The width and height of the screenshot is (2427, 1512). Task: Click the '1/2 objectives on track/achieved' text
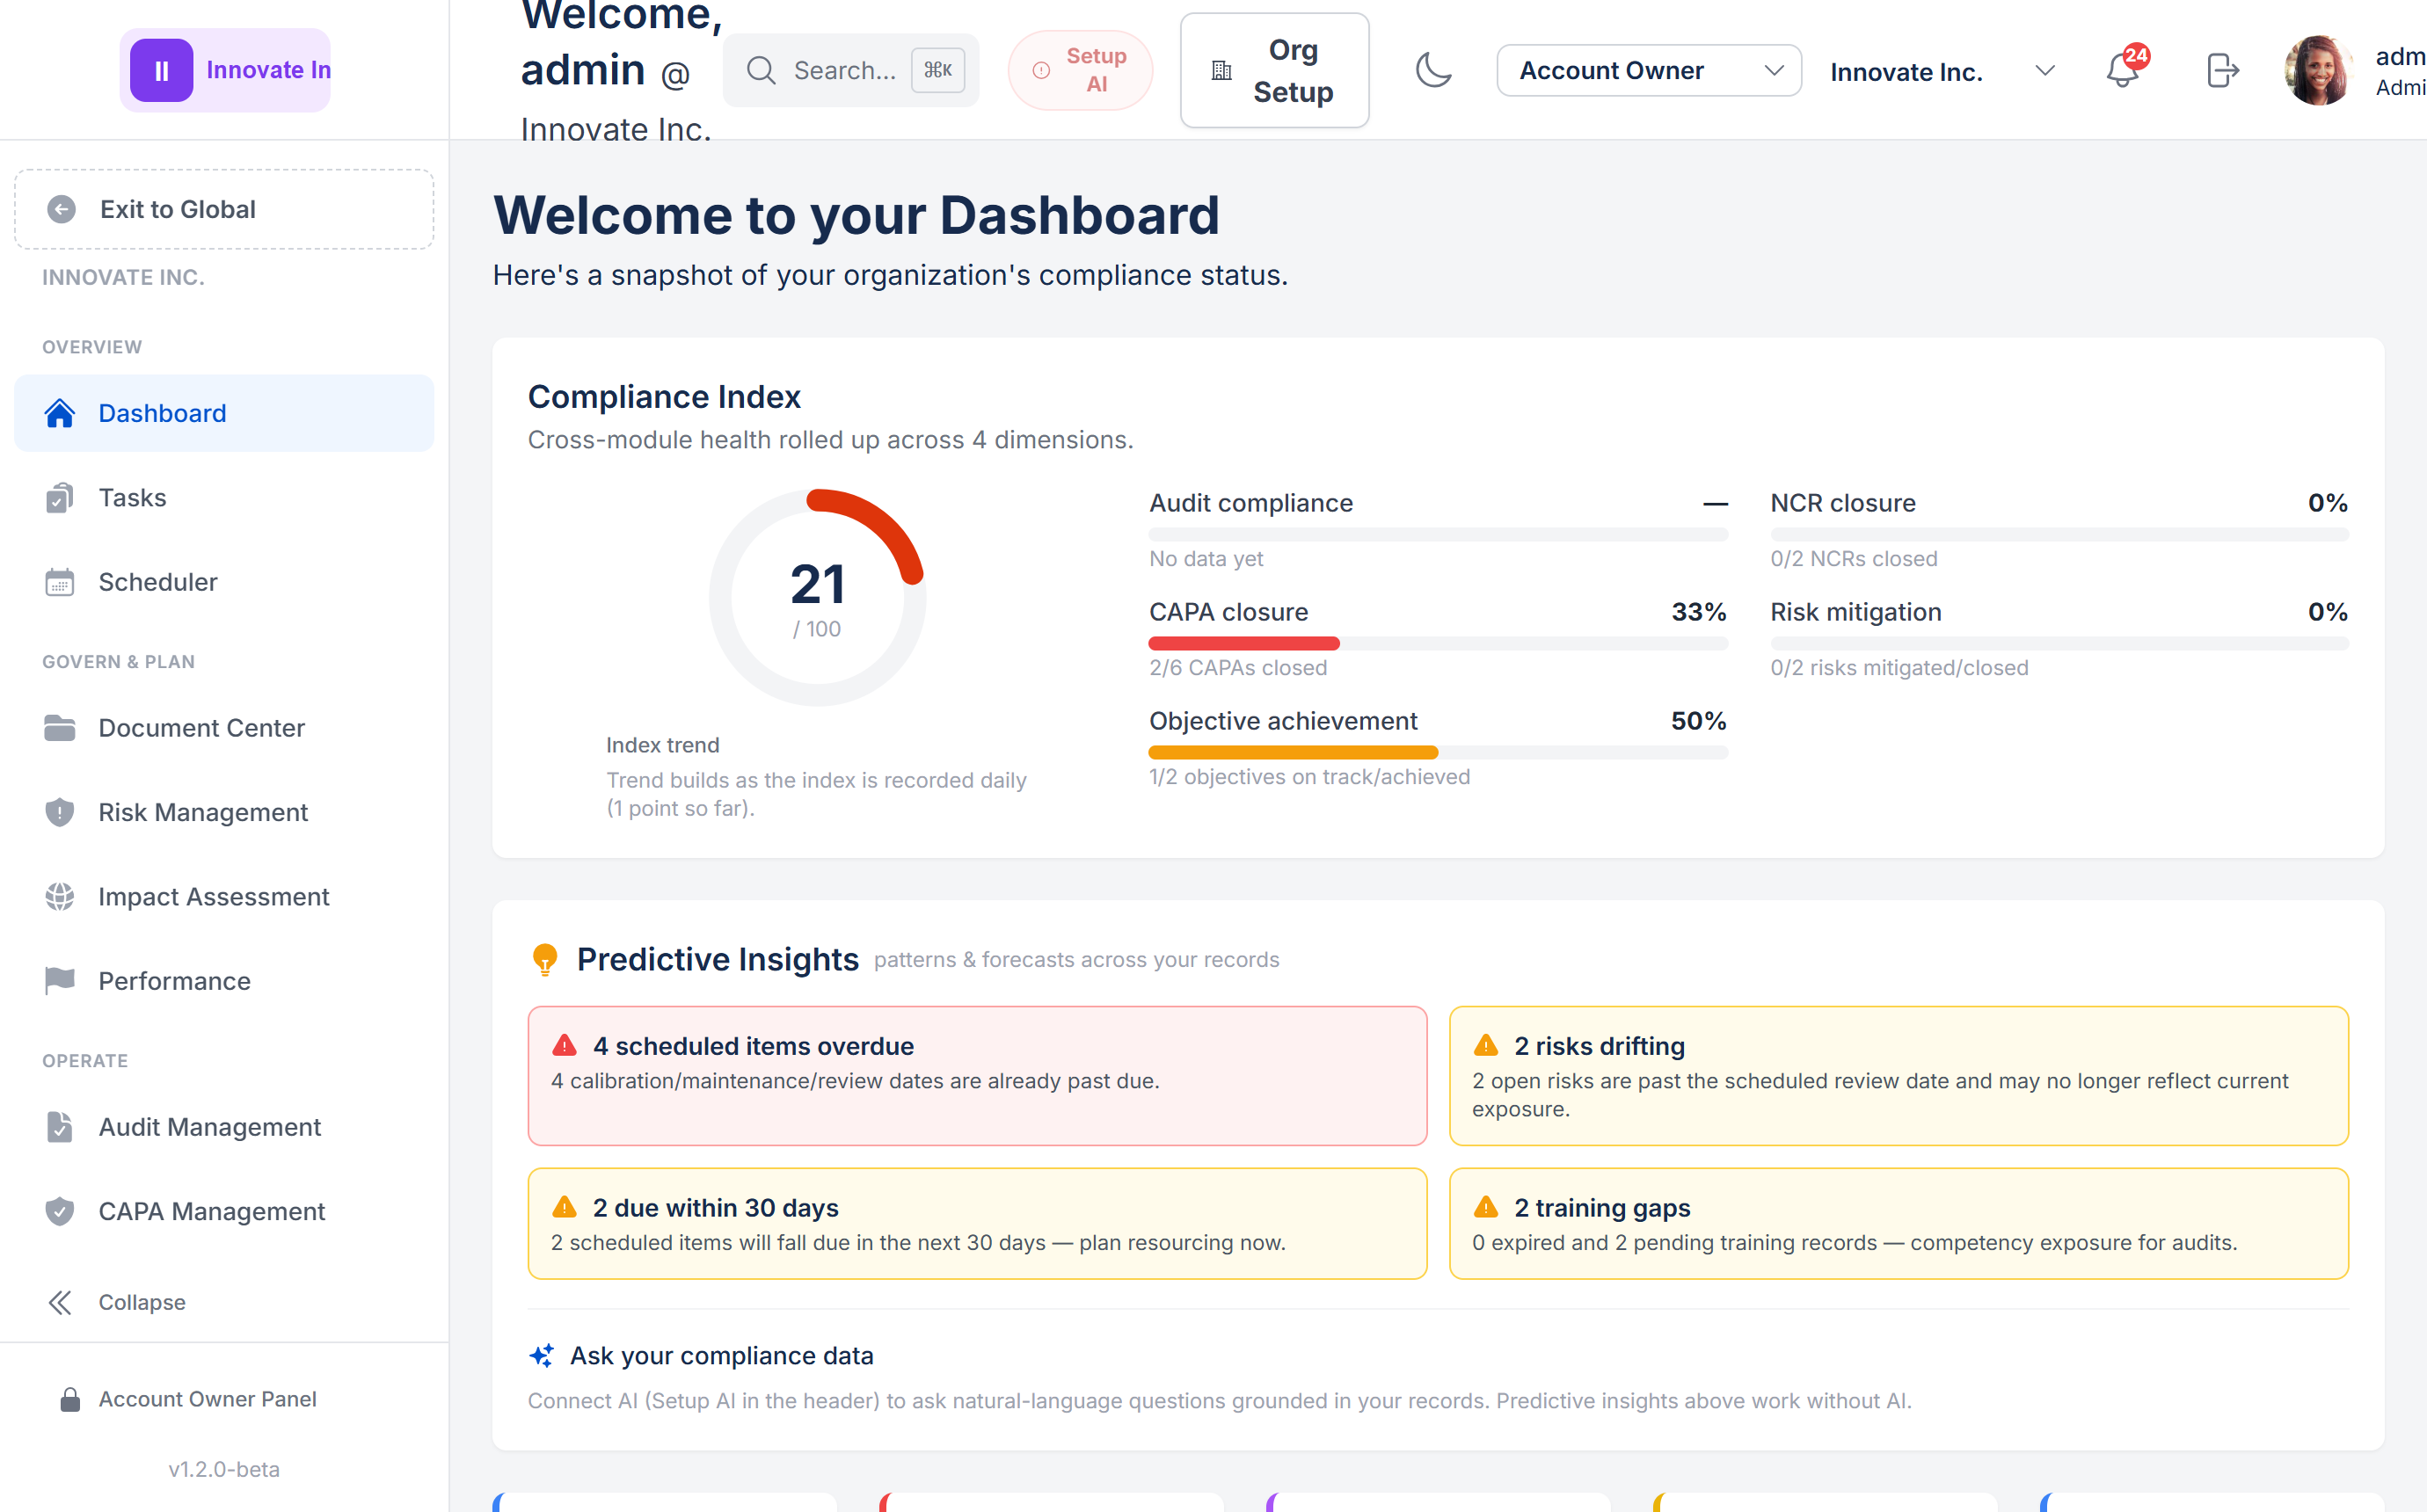tap(1309, 777)
